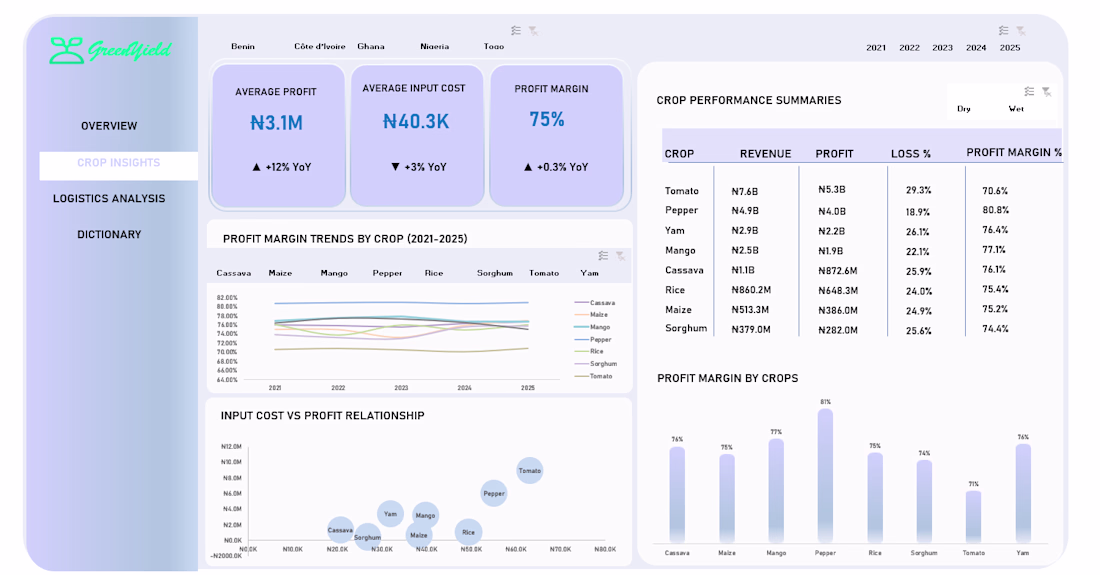Screen dimensions: 1100x575
Task: Click Cassava profit ₦872.6M cell
Action: pyautogui.click(x=838, y=271)
